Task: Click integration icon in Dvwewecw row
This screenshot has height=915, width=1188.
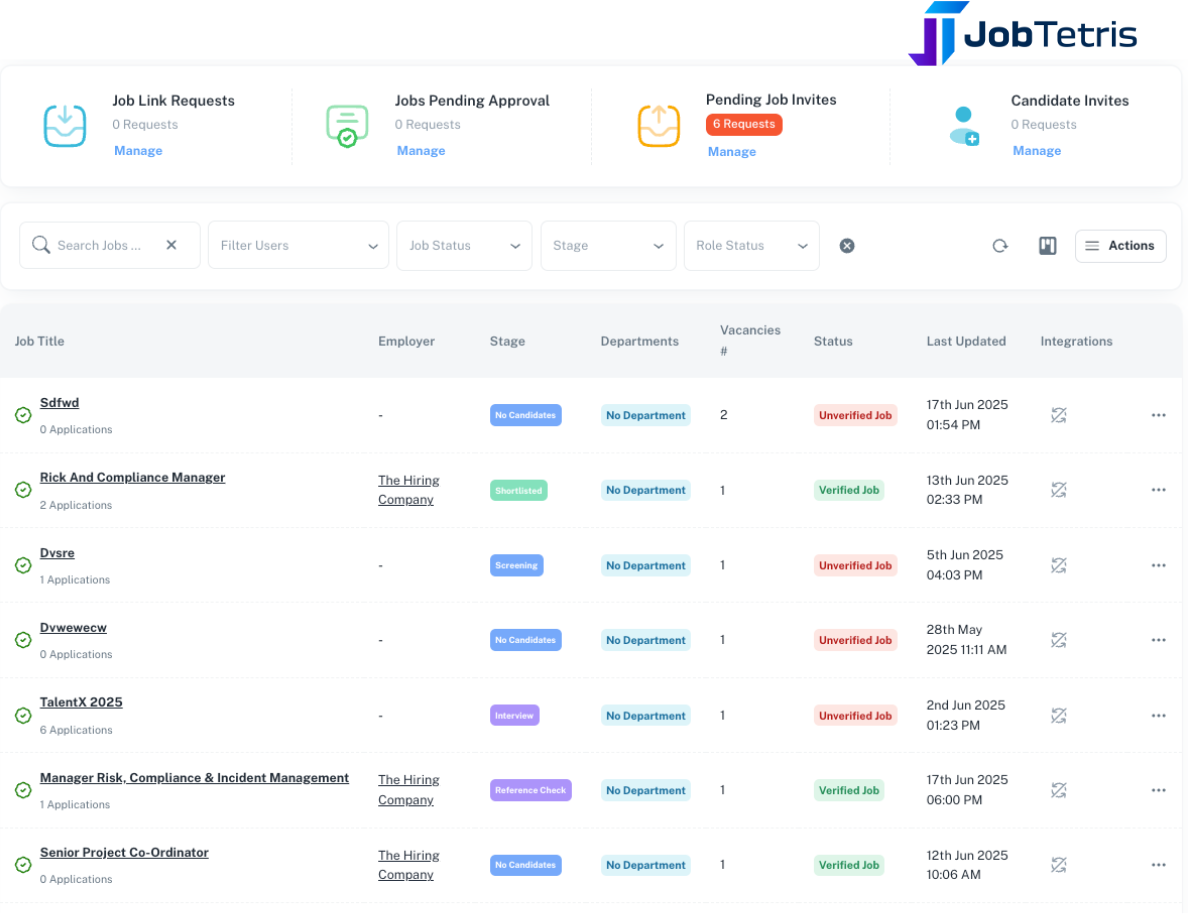Action: coord(1058,640)
